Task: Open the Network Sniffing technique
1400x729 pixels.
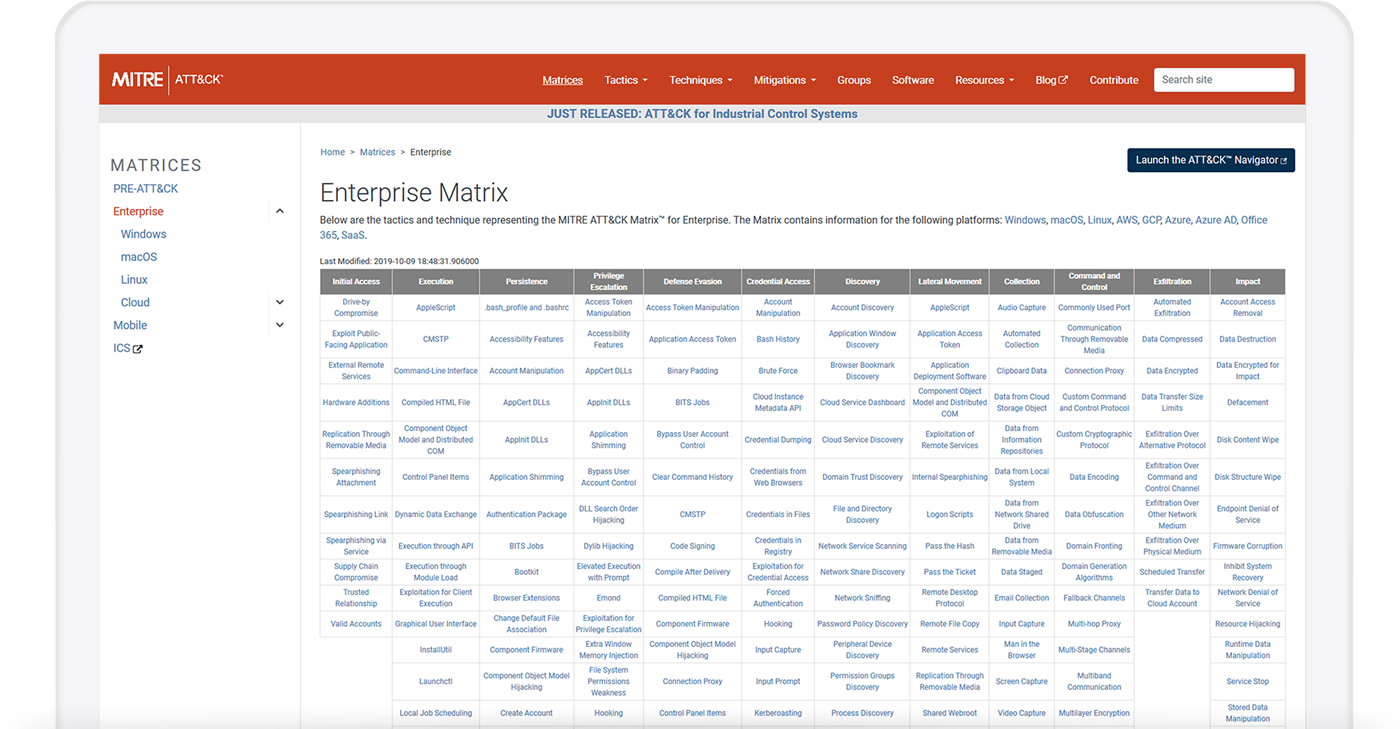Action: (x=862, y=598)
